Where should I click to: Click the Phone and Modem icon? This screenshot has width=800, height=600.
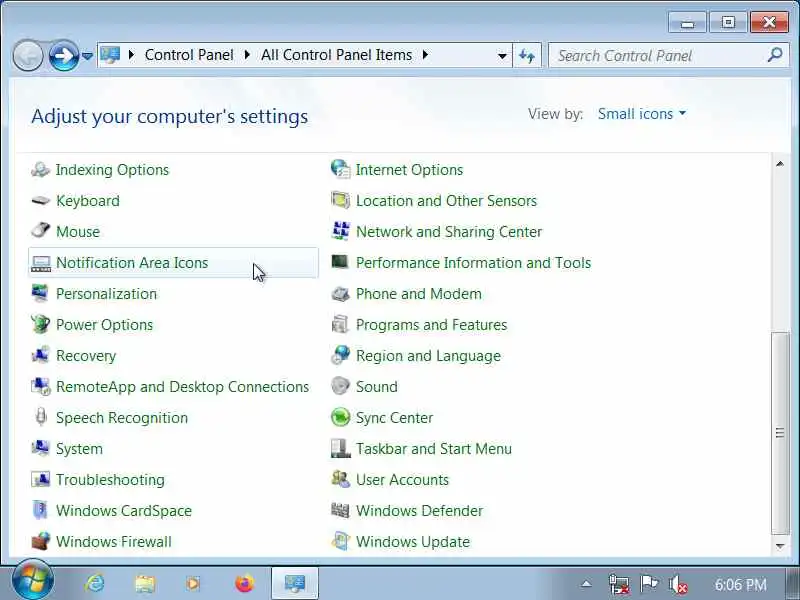tap(340, 293)
